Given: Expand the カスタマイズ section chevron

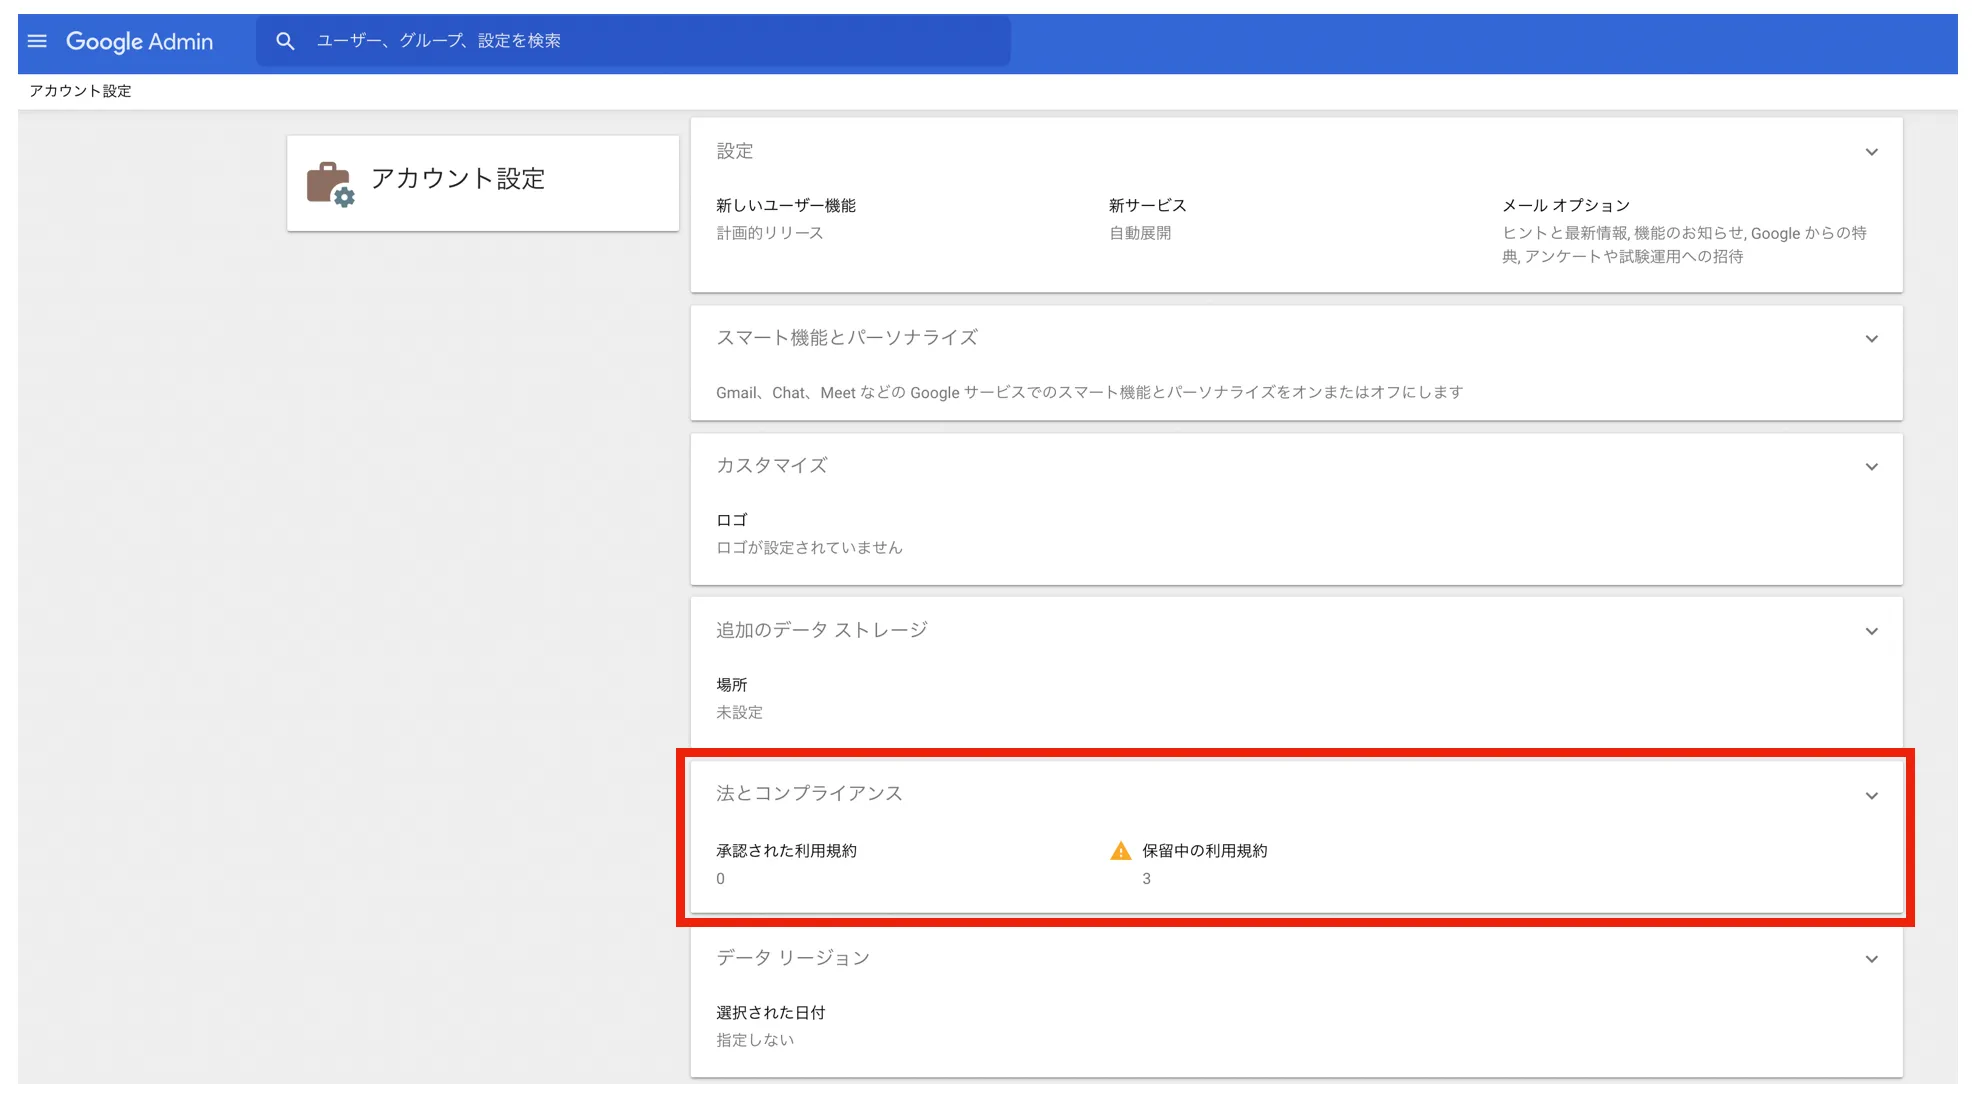Looking at the screenshot, I should 1871,467.
